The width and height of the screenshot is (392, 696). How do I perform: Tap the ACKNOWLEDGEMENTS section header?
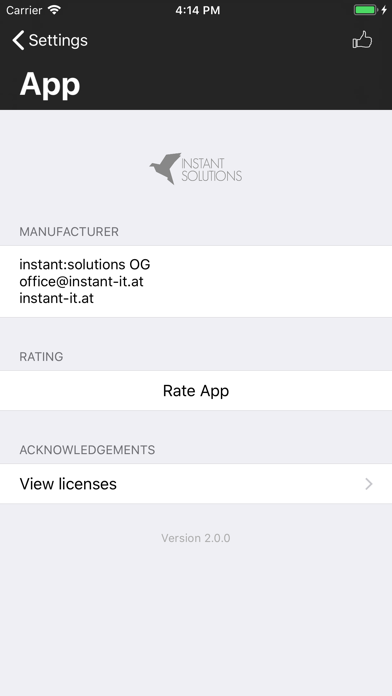[x=87, y=450]
